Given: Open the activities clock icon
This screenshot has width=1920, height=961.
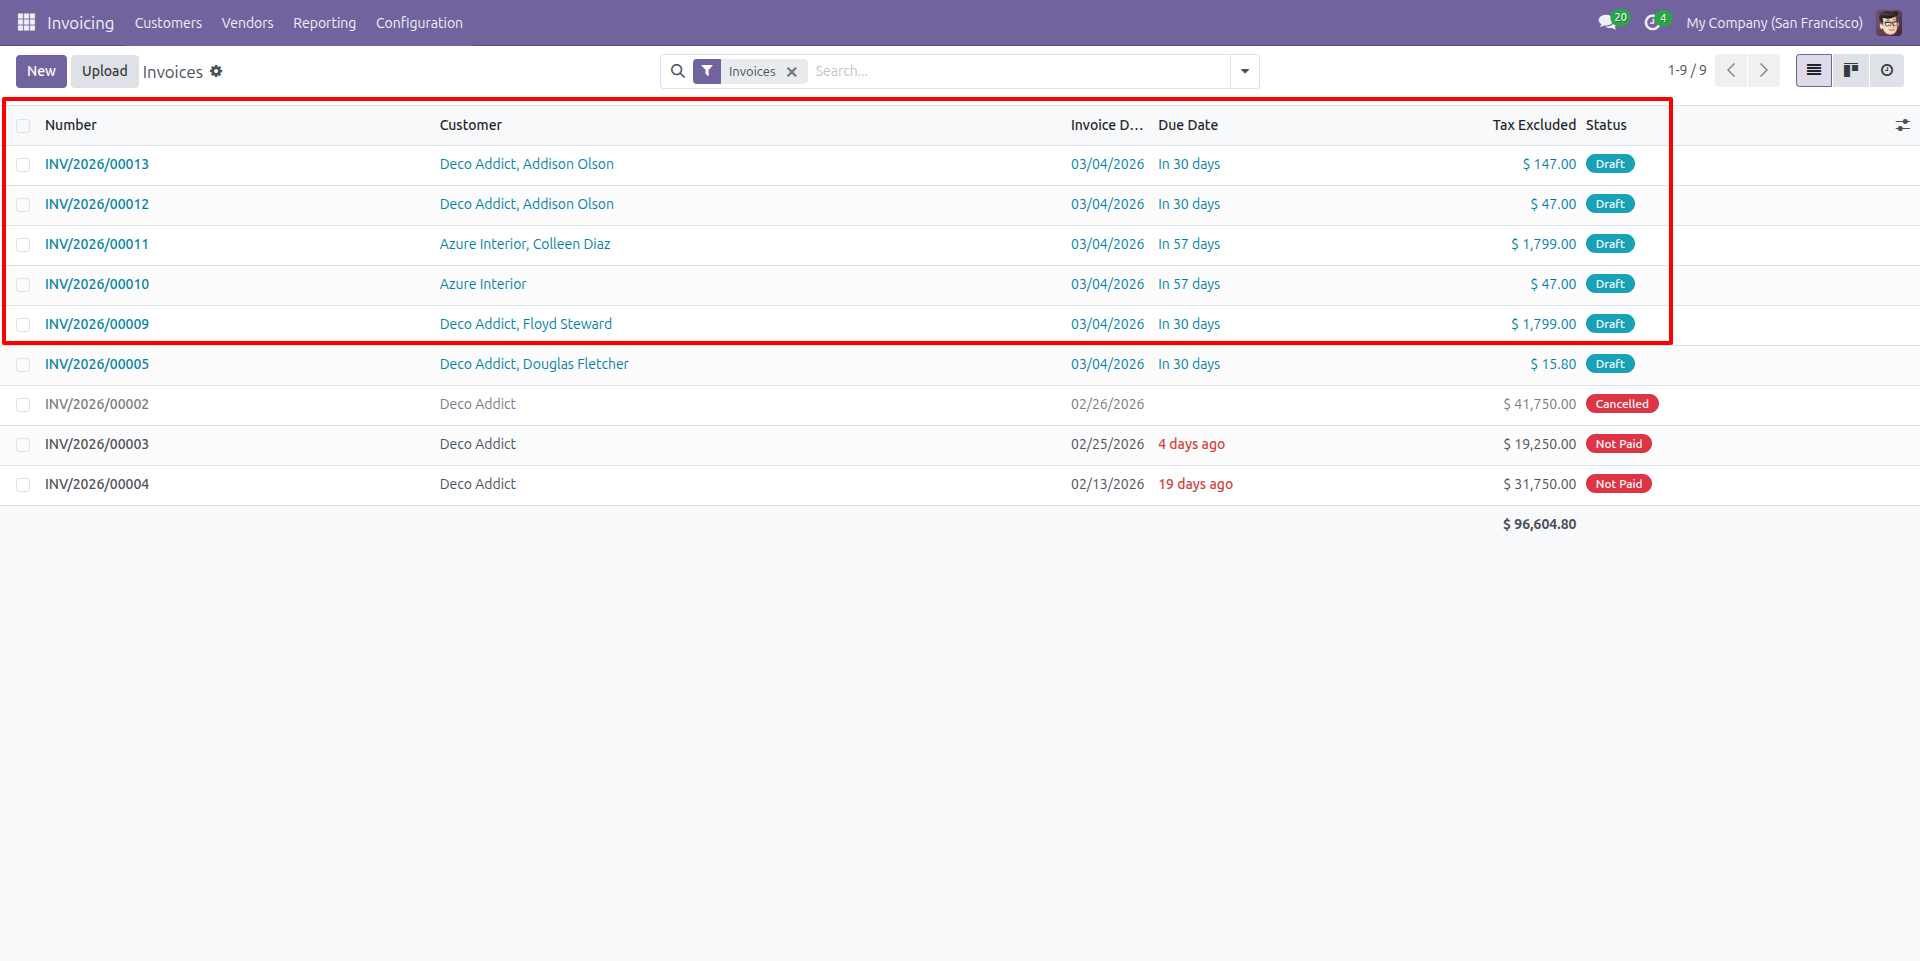Looking at the screenshot, I should click(1652, 22).
